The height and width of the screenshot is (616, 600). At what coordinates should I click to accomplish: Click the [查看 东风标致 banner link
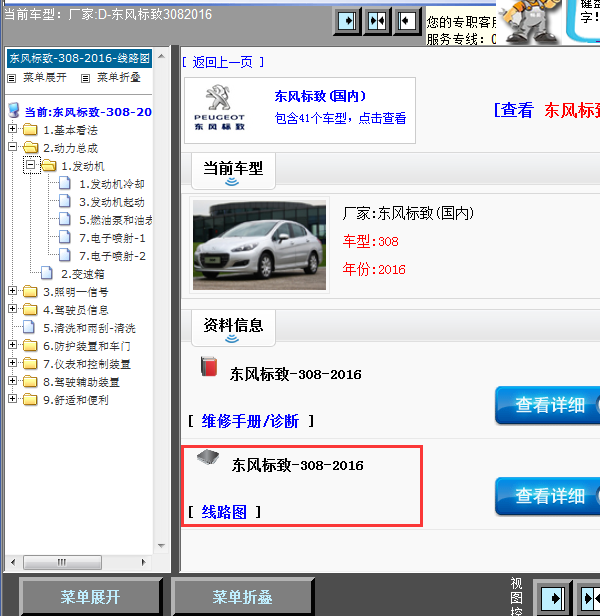click(x=547, y=110)
